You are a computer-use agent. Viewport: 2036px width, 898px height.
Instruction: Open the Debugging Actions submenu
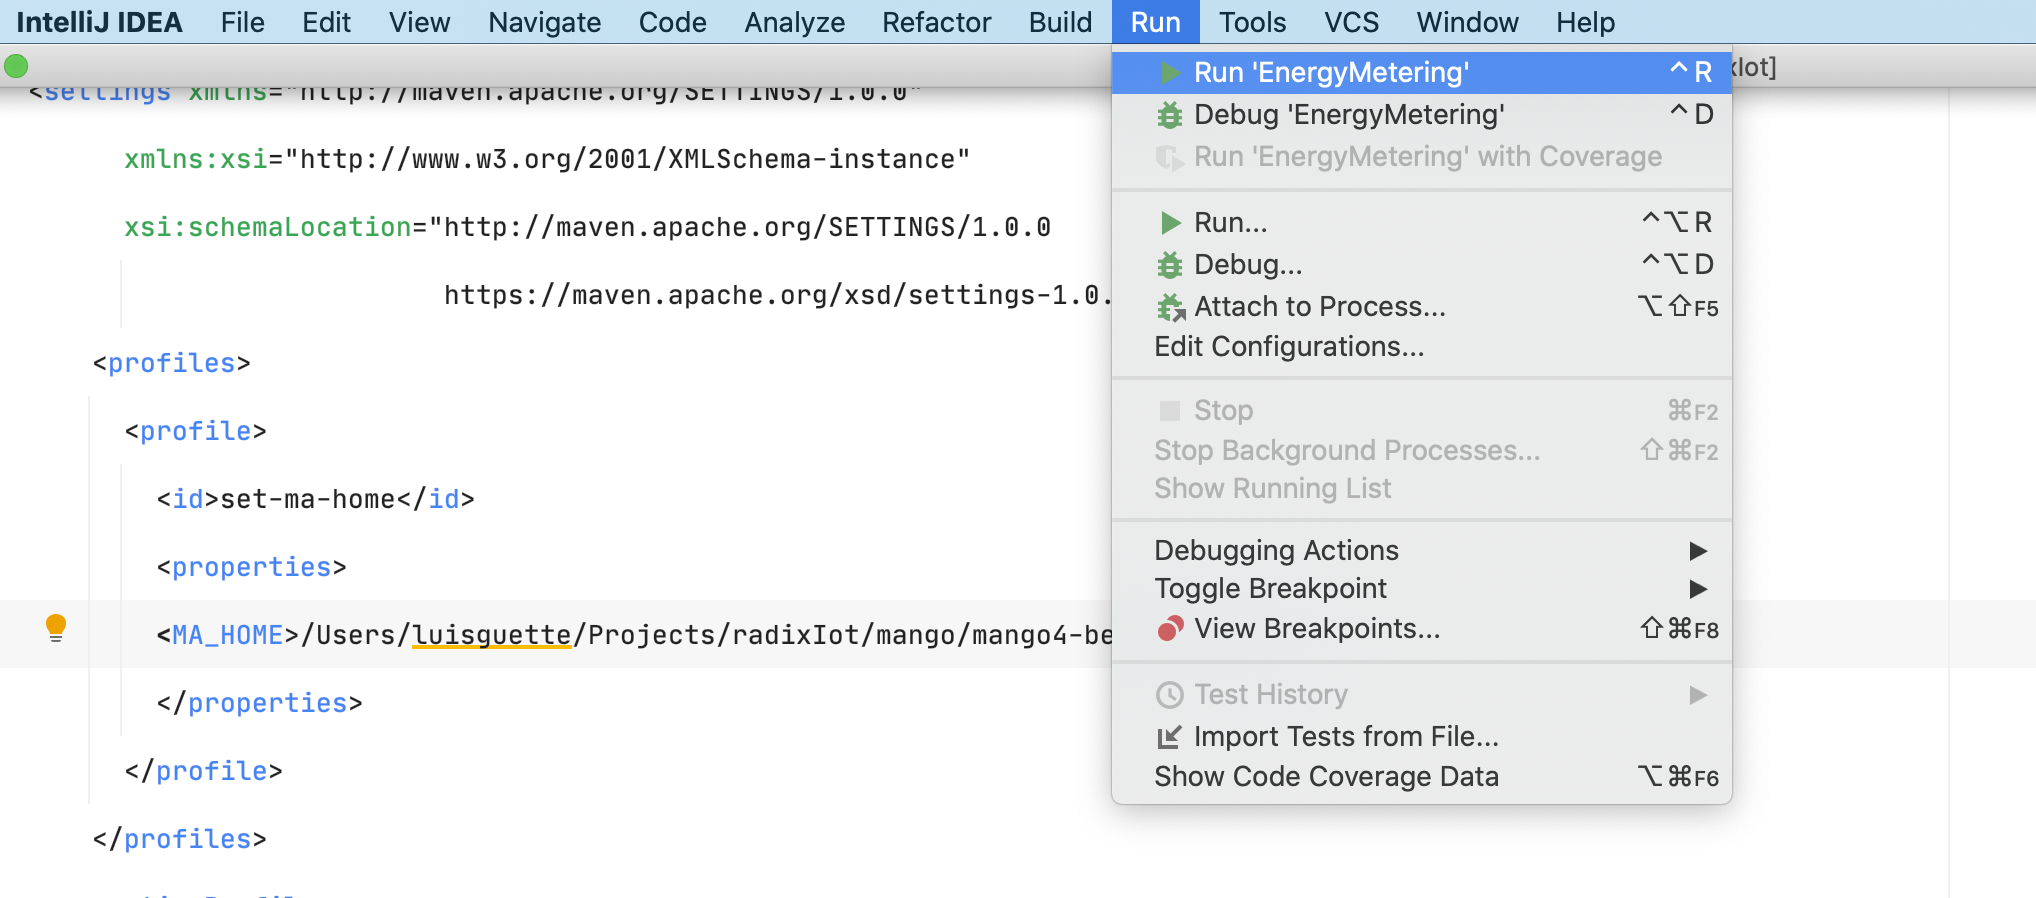pyautogui.click(x=1422, y=551)
